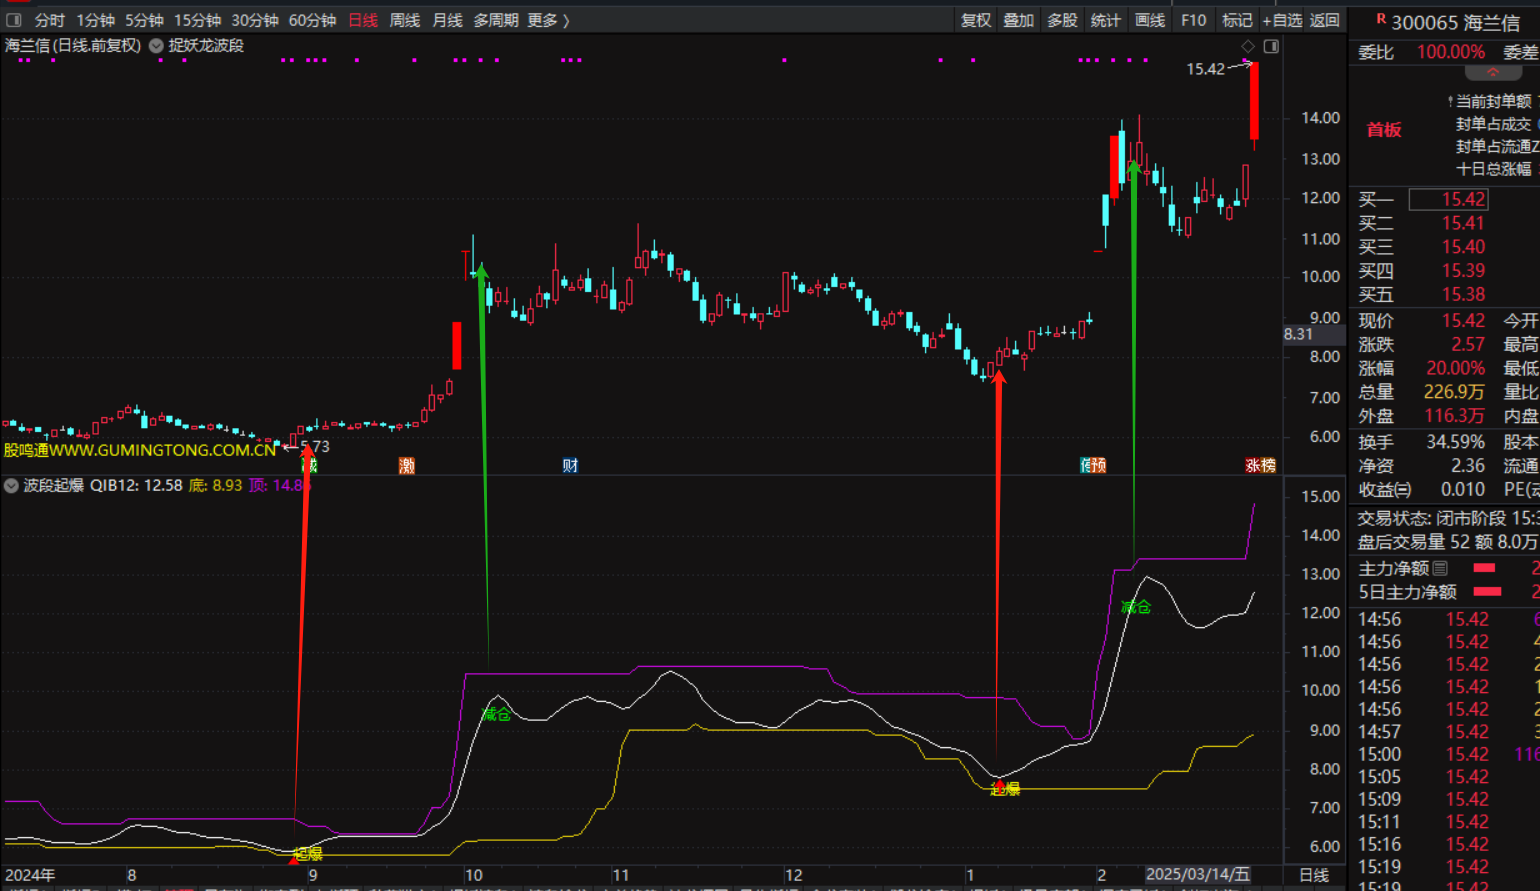Click the icon beside 主力净额 label
1540x891 pixels.
pyautogui.click(x=1440, y=568)
